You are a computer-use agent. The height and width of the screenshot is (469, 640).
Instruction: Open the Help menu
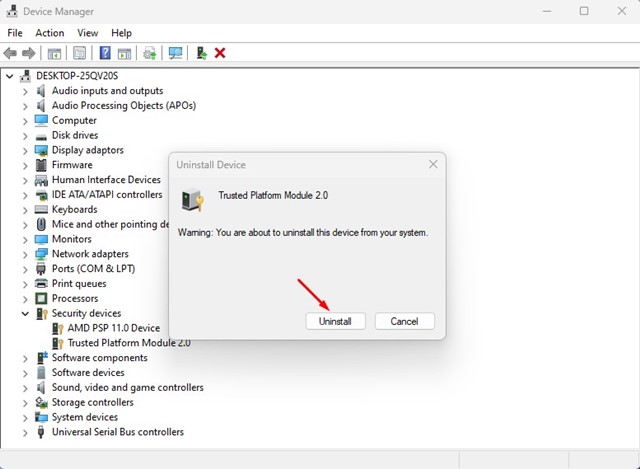click(x=121, y=33)
